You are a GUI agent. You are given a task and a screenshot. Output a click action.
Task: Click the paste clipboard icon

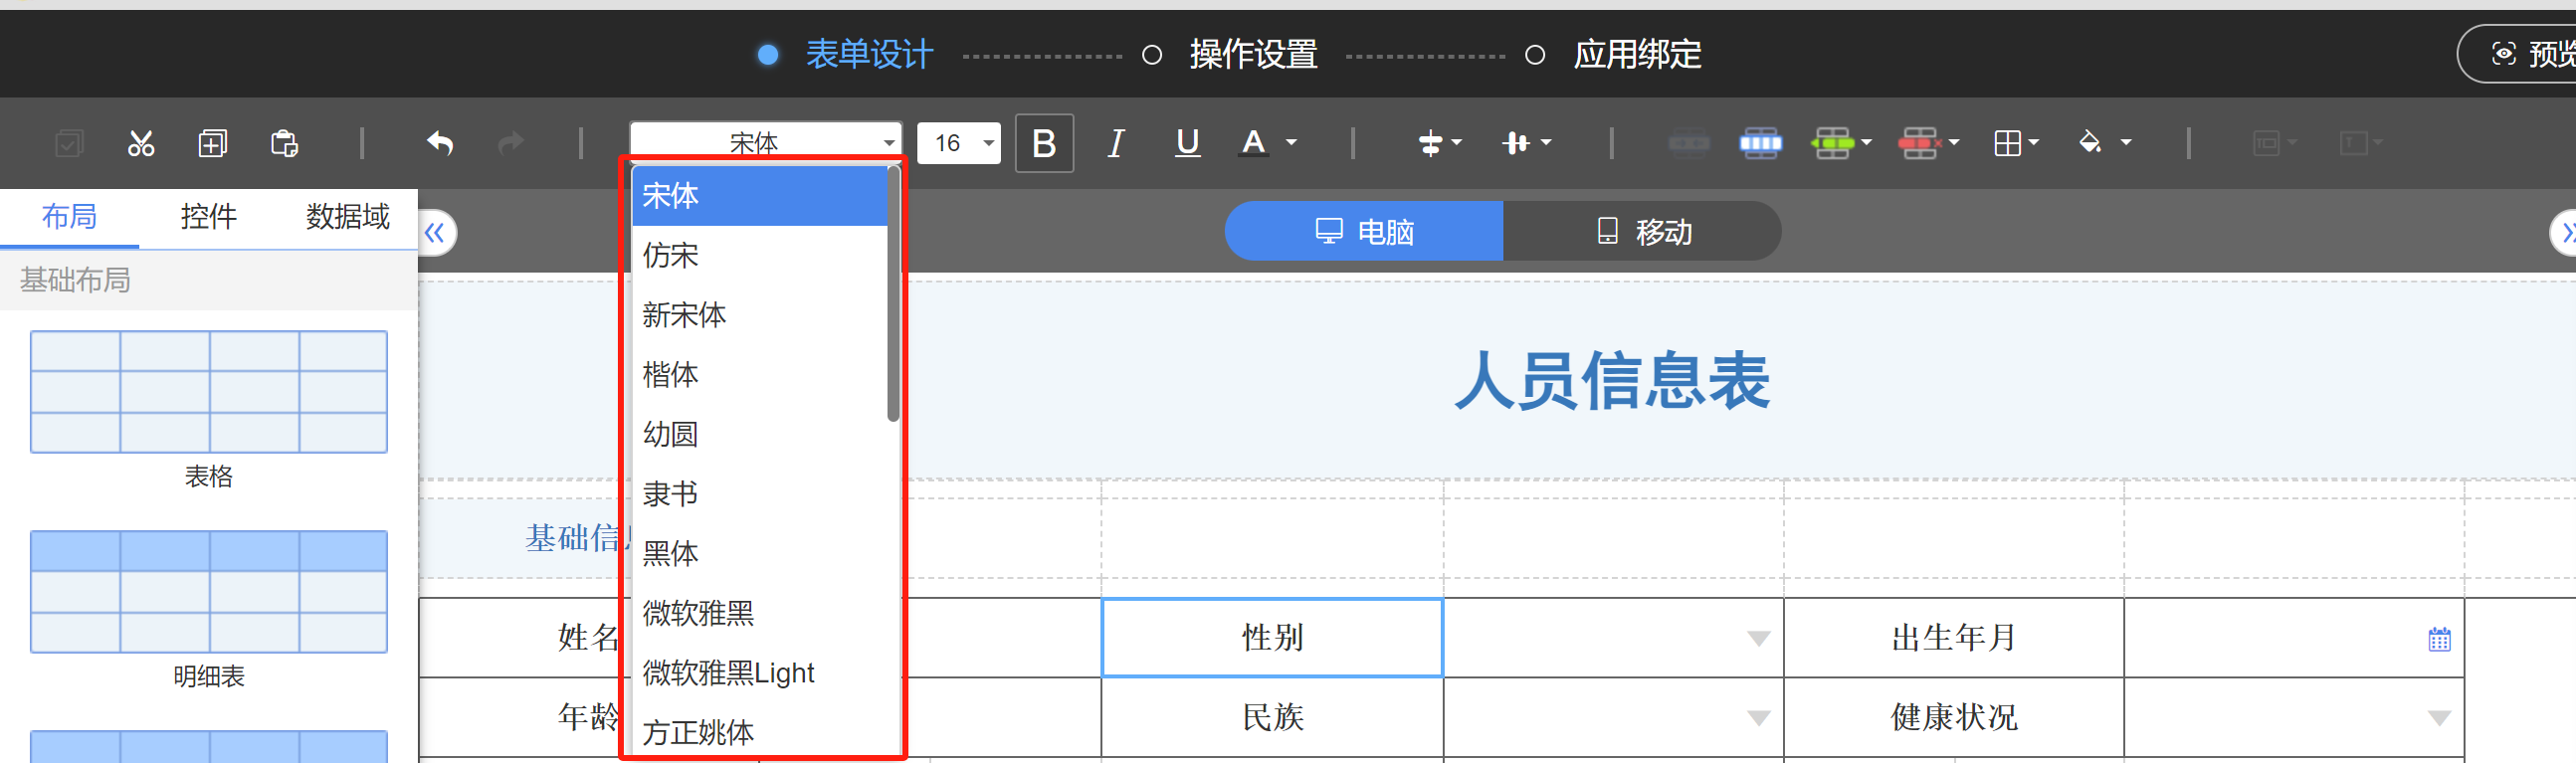tap(284, 144)
